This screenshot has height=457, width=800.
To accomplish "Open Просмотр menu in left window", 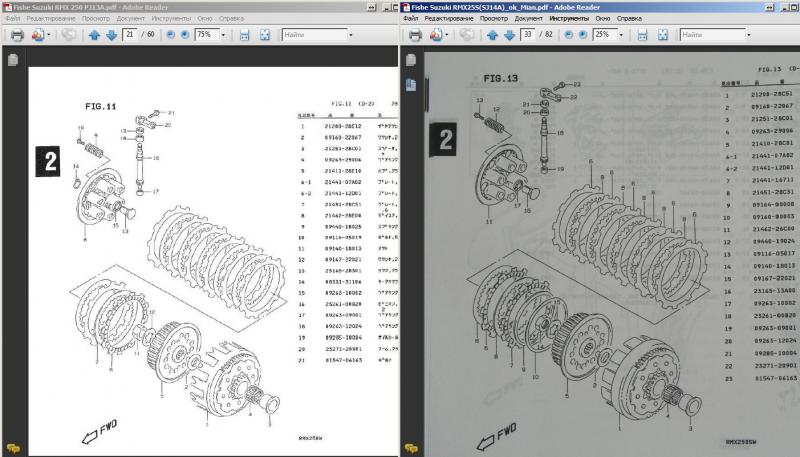I will click(95, 18).
